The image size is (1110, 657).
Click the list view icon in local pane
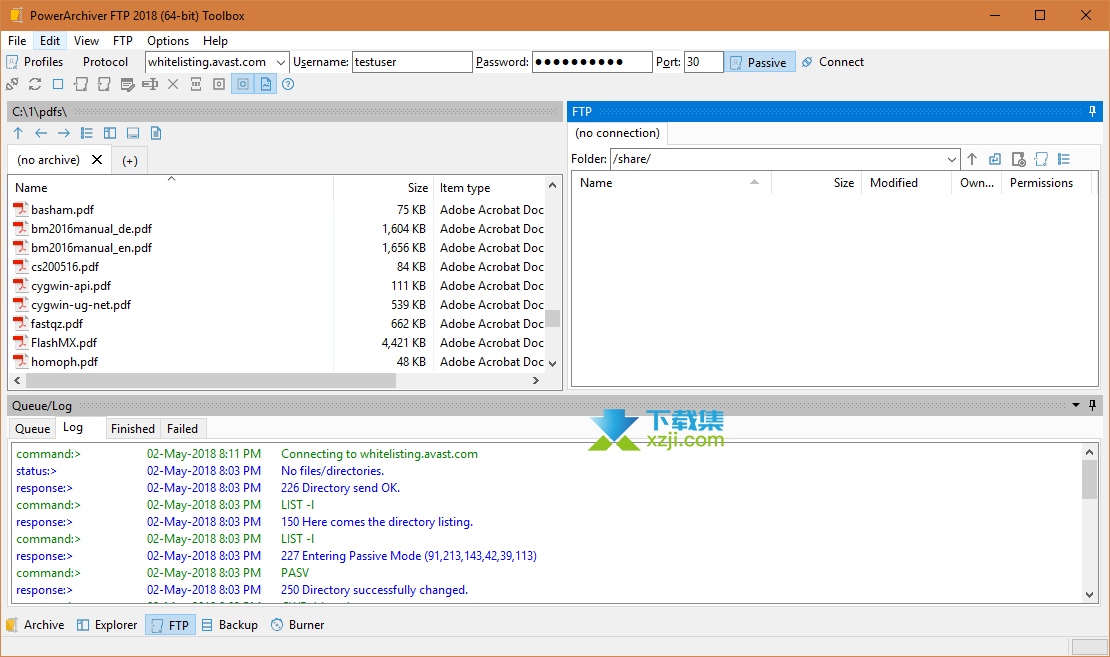coord(87,133)
